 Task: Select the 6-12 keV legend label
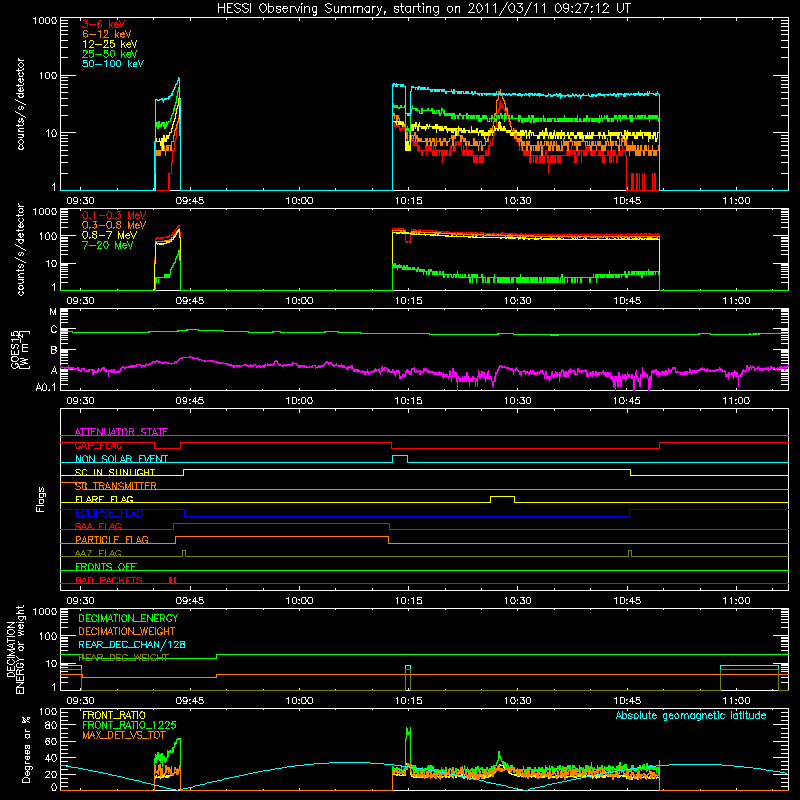point(107,34)
